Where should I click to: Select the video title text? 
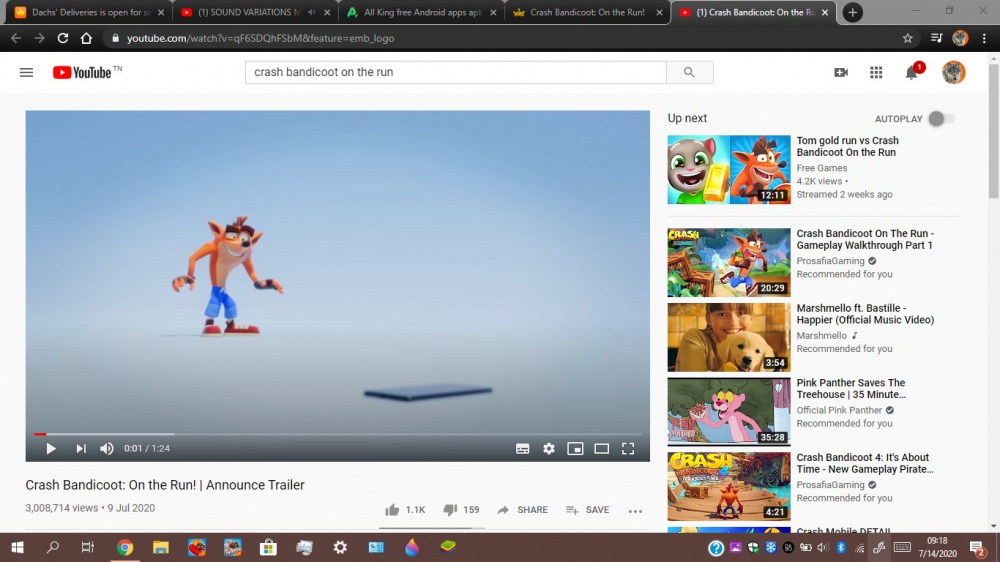pos(165,485)
